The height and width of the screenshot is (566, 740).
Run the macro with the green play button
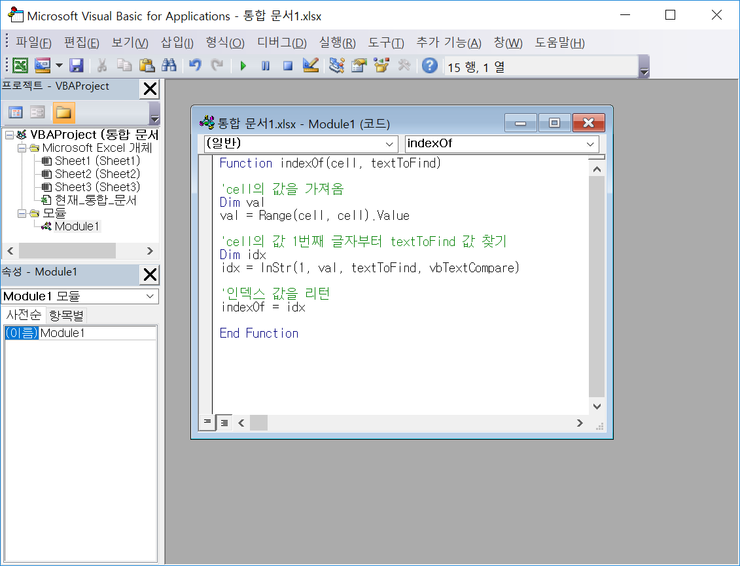tap(243, 65)
